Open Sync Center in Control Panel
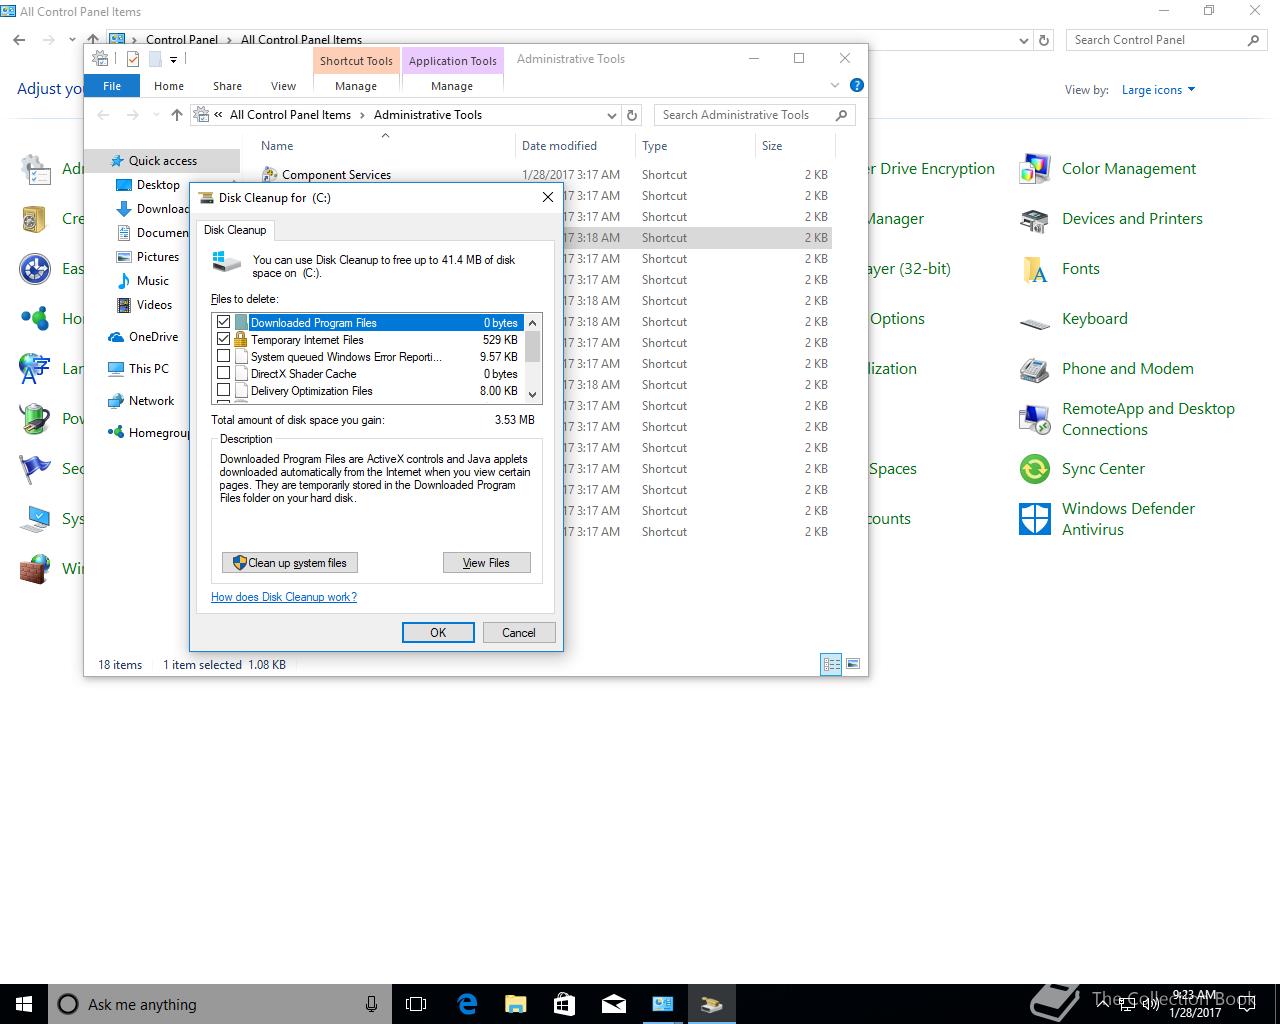Image resolution: width=1280 pixels, height=1024 pixels. tap(1082, 469)
